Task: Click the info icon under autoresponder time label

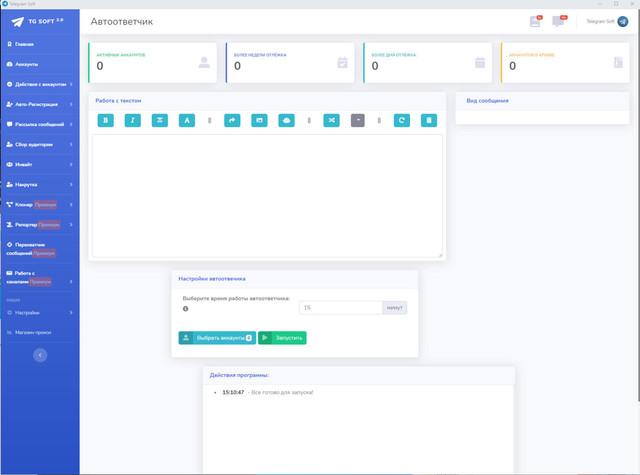Action: click(x=186, y=309)
